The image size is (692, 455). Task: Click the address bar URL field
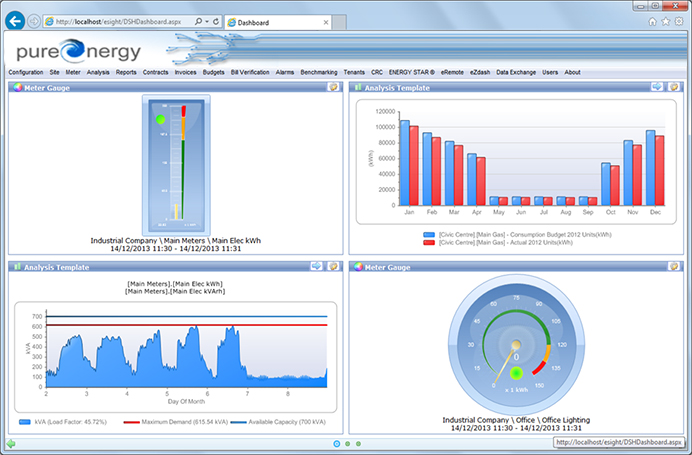(x=120, y=20)
